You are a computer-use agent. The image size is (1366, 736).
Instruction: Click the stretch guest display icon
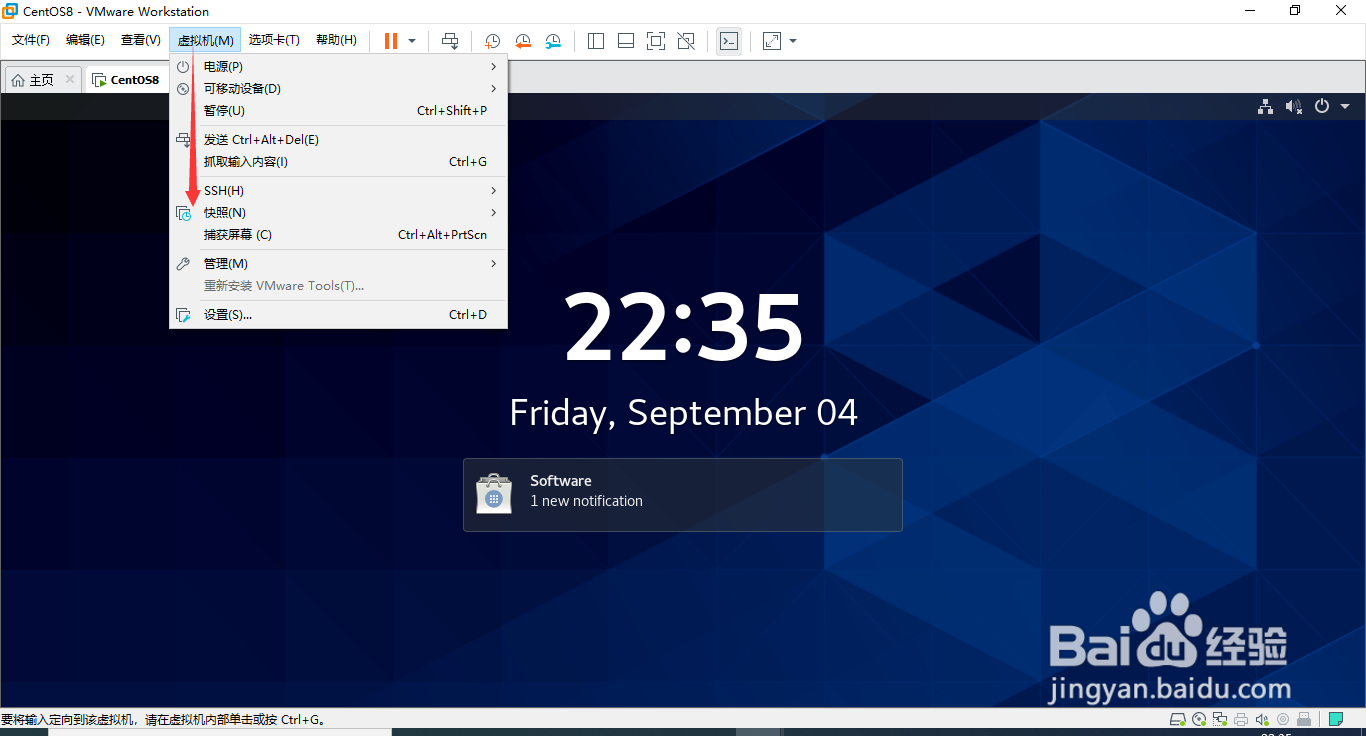[772, 41]
